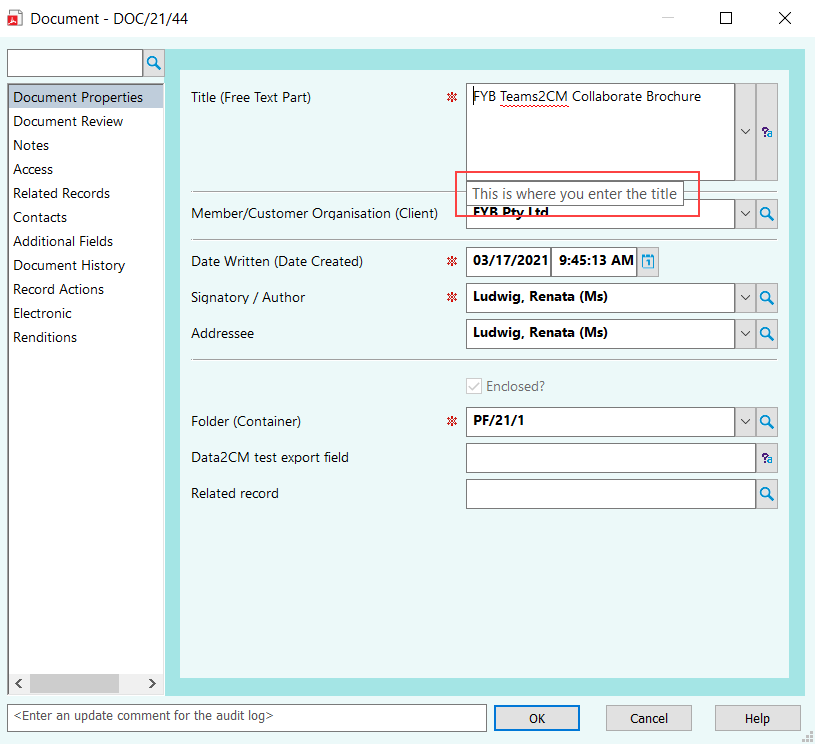
Task: Open the Help dialog
Action: coord(757,717)
